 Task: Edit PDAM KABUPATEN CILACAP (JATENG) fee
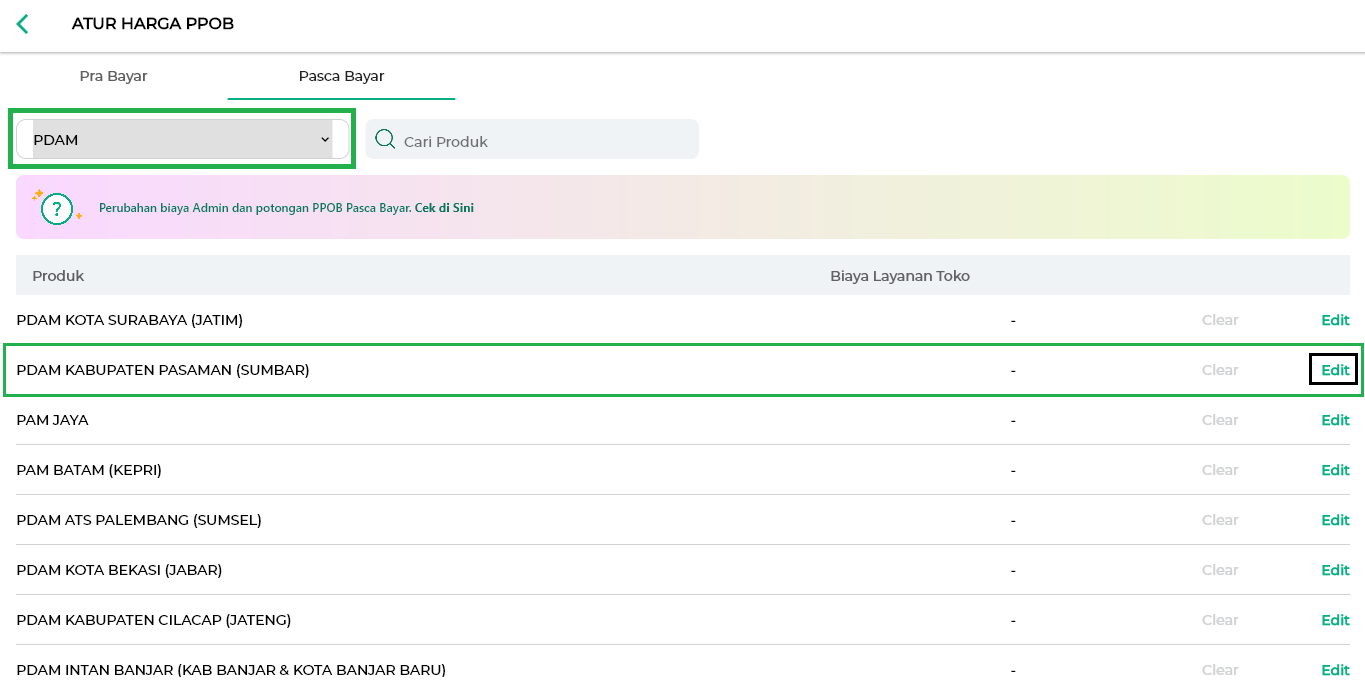(1335, 620)
